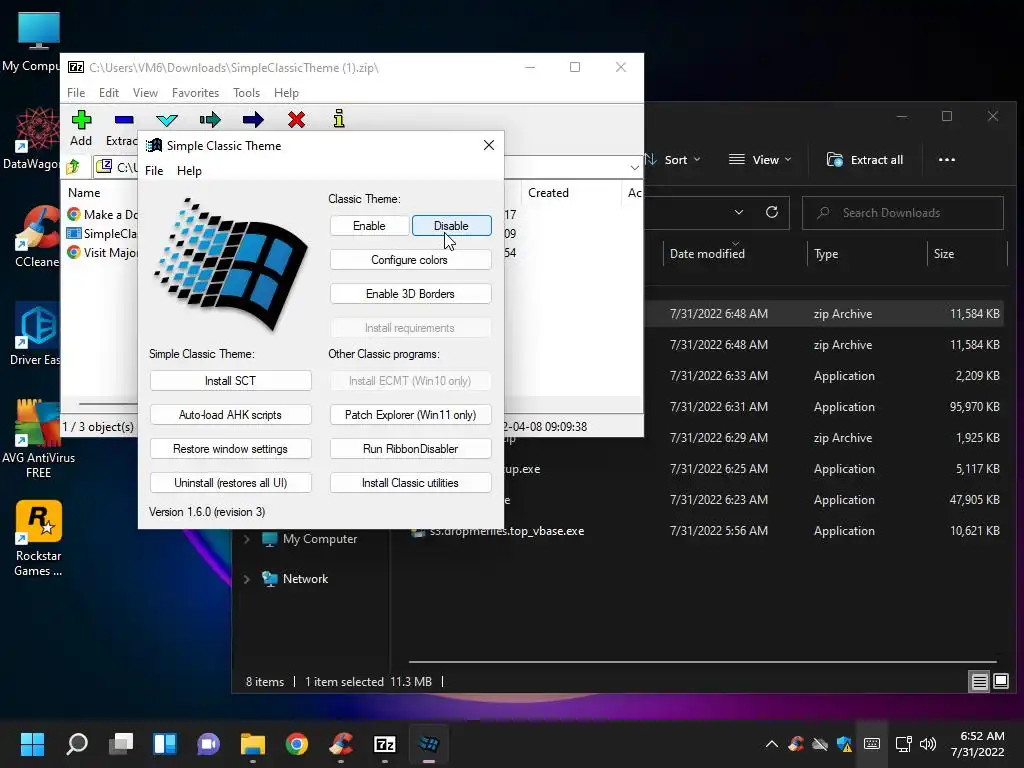Open the Chat taskbar icon

pyautogui.click(x=209, y=744)
